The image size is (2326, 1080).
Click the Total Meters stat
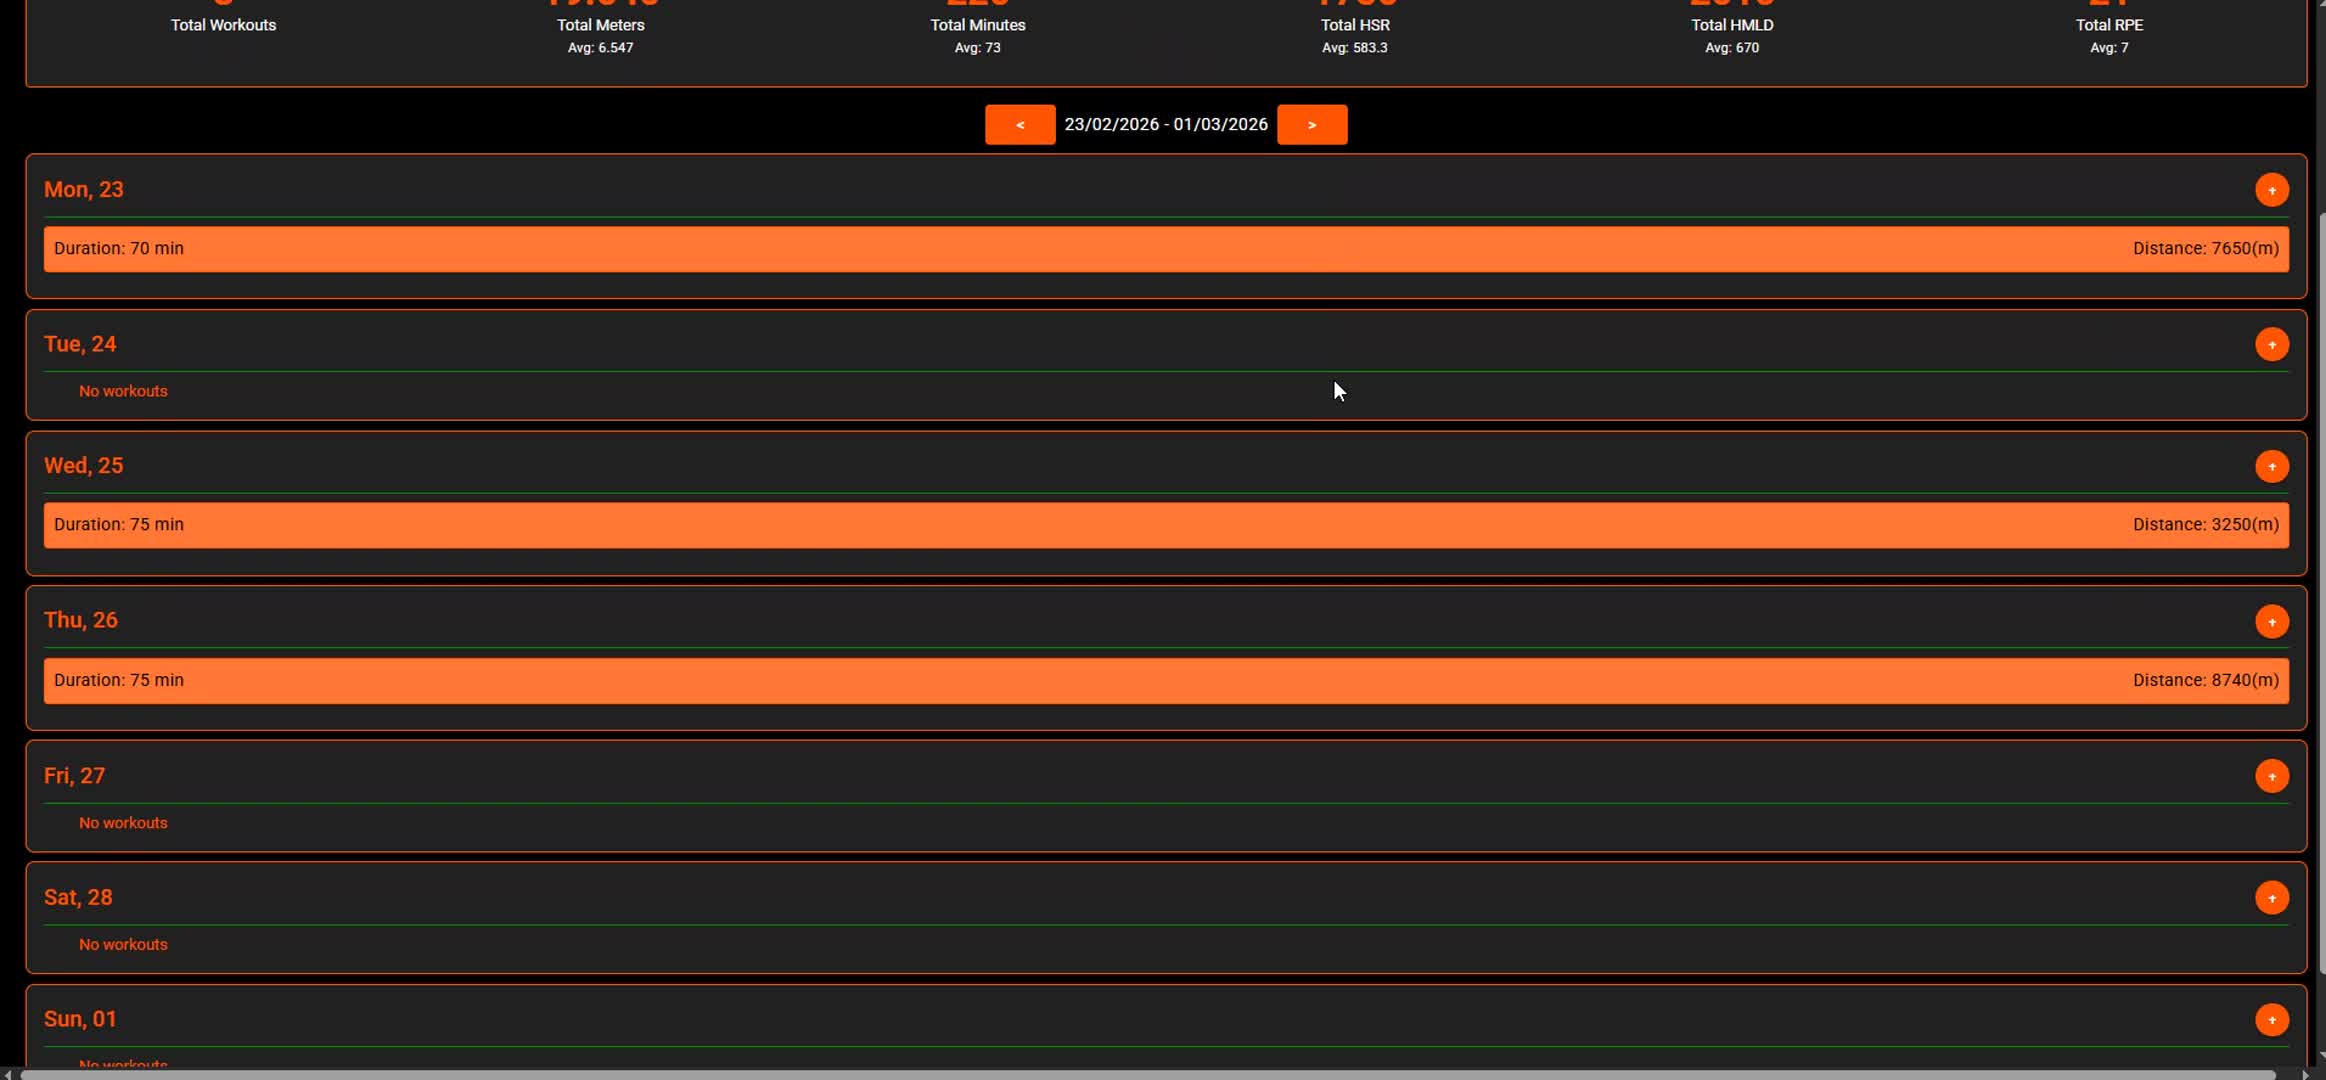[x=600, y=25]
